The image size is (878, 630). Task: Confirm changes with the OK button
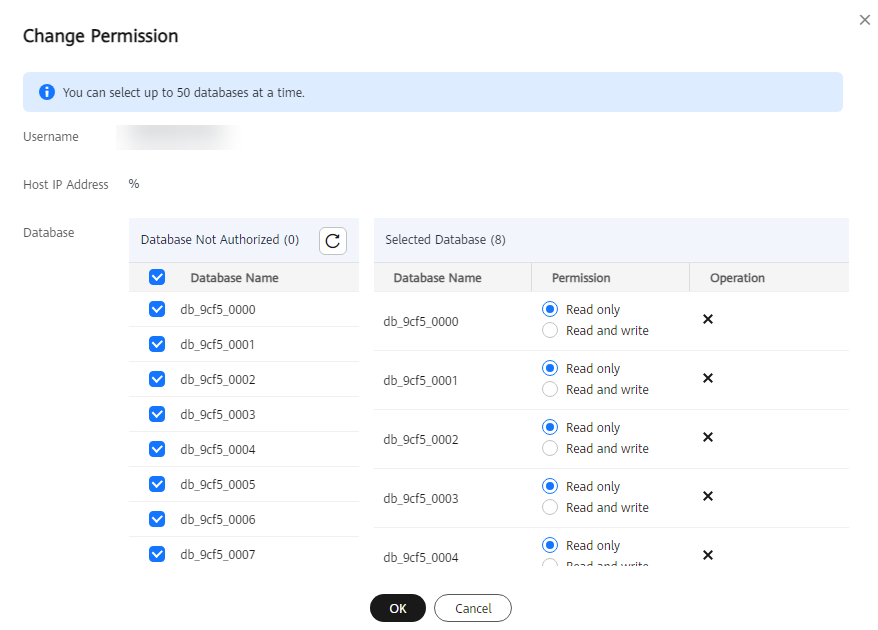tap(398, 608)
